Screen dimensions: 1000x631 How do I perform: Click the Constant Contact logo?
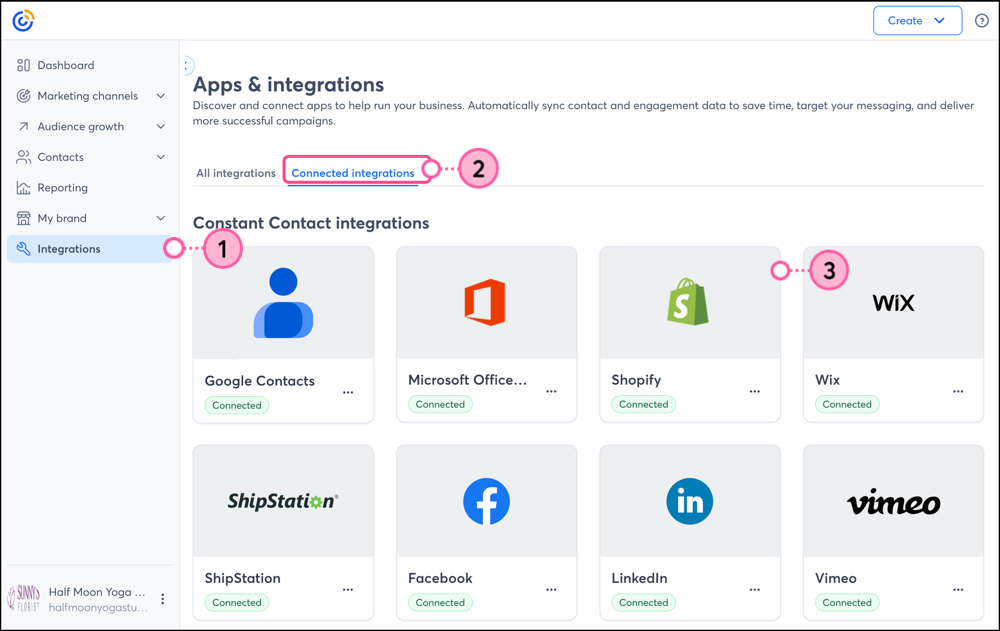click(23, 20)
